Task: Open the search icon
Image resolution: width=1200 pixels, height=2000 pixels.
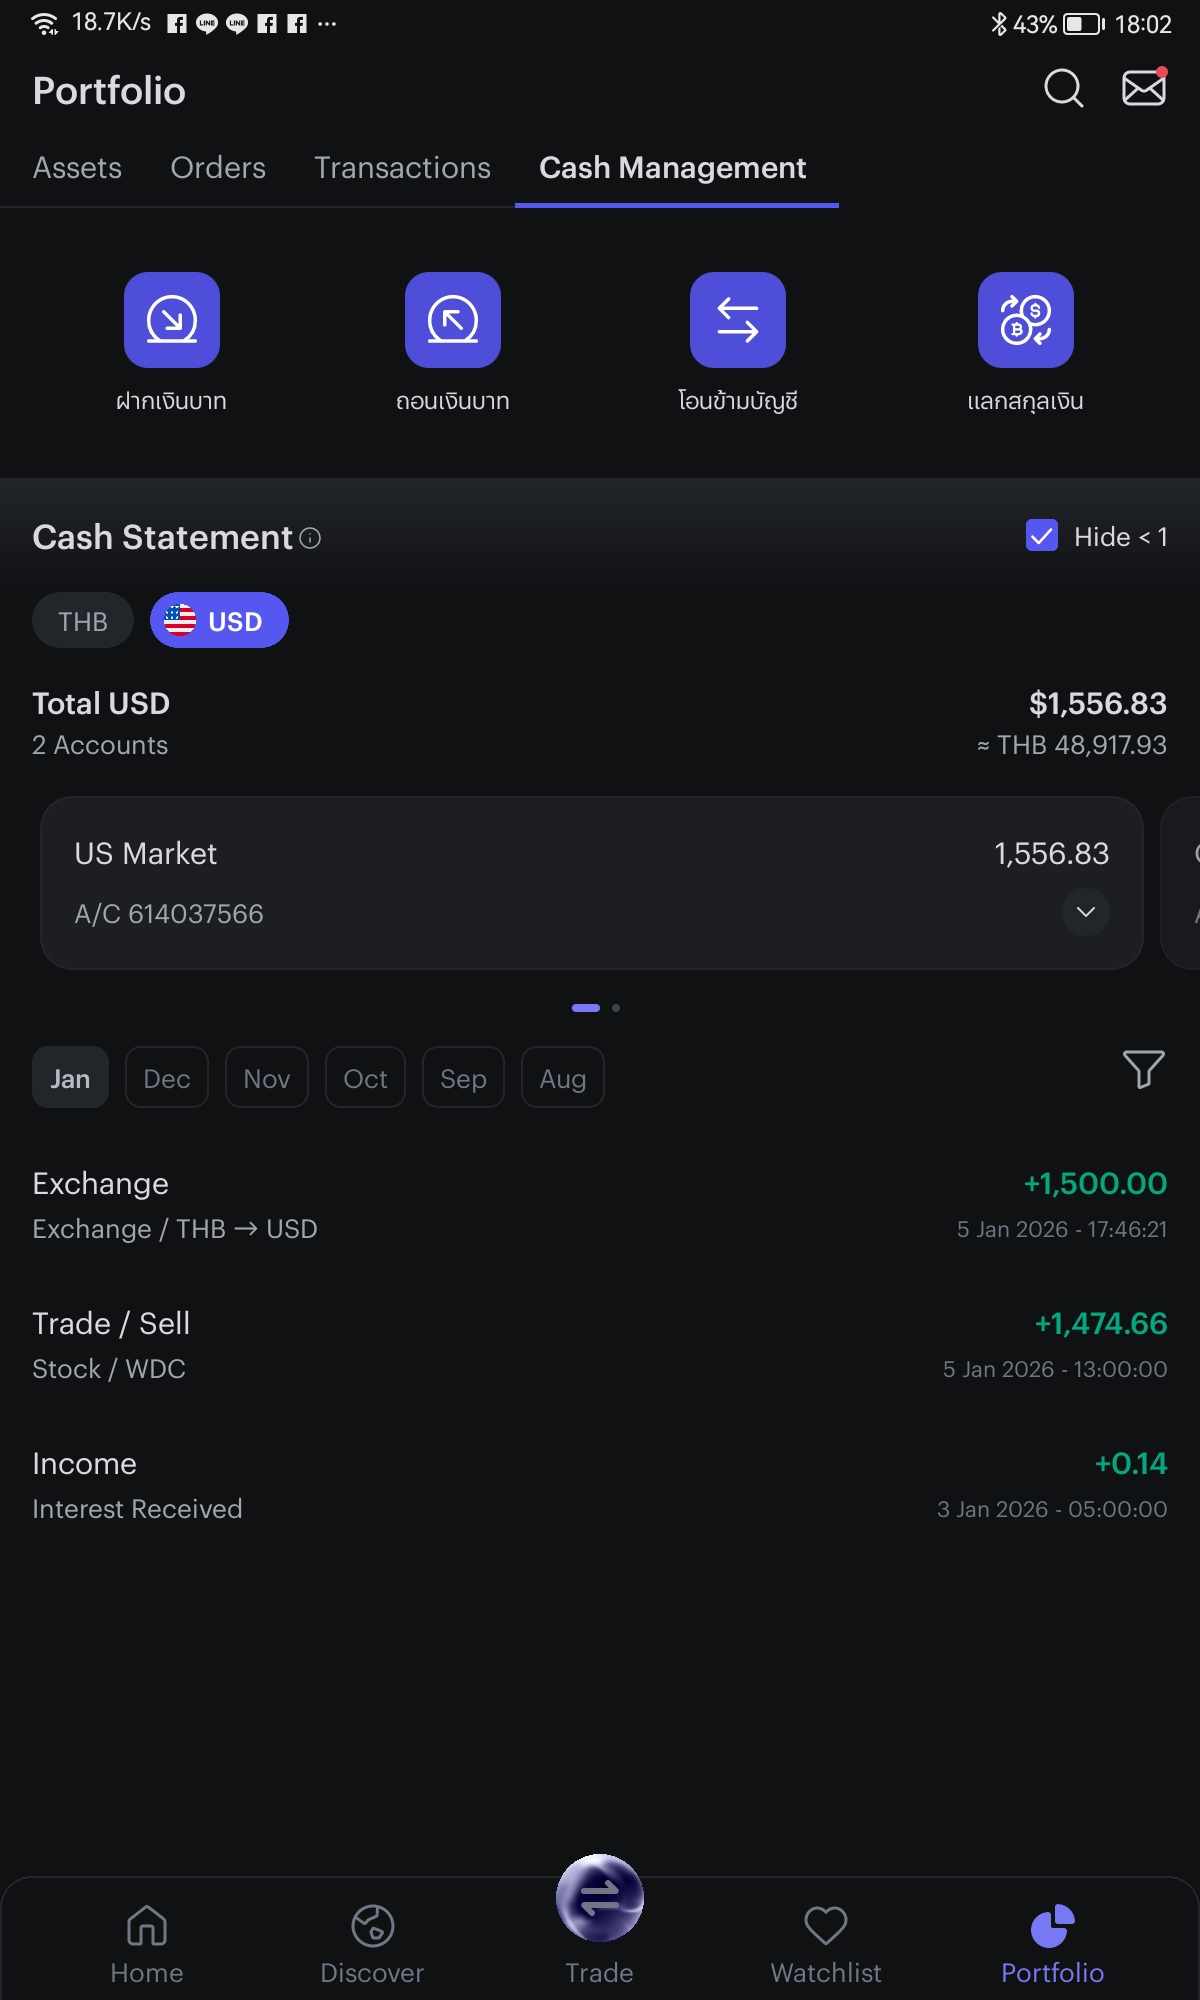Action: [1063, 89]
